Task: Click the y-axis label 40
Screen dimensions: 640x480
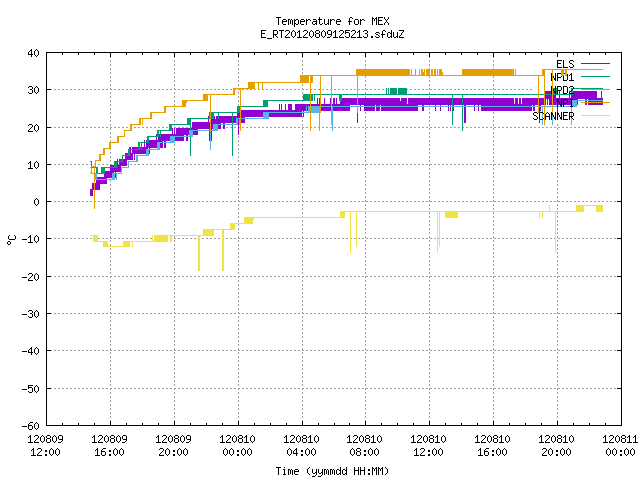Action: pyautogui.click(x=33, y=53)
